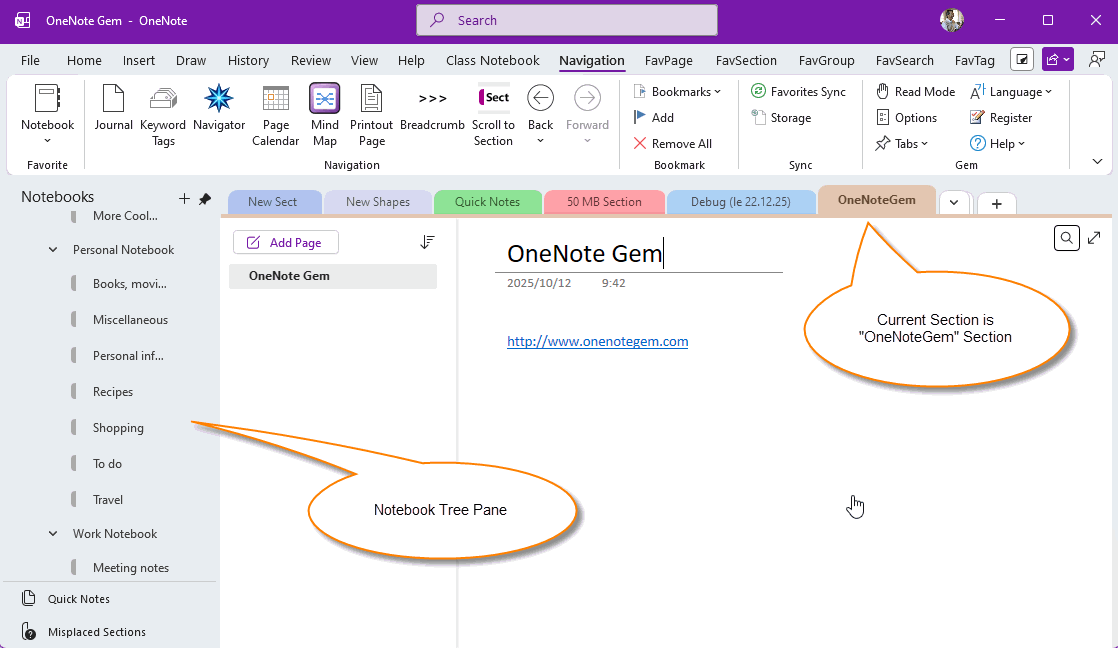Click the page time 9:42
Image resolution: width=1118 pixels, height=648 pixels.
[x=613, y=283]
